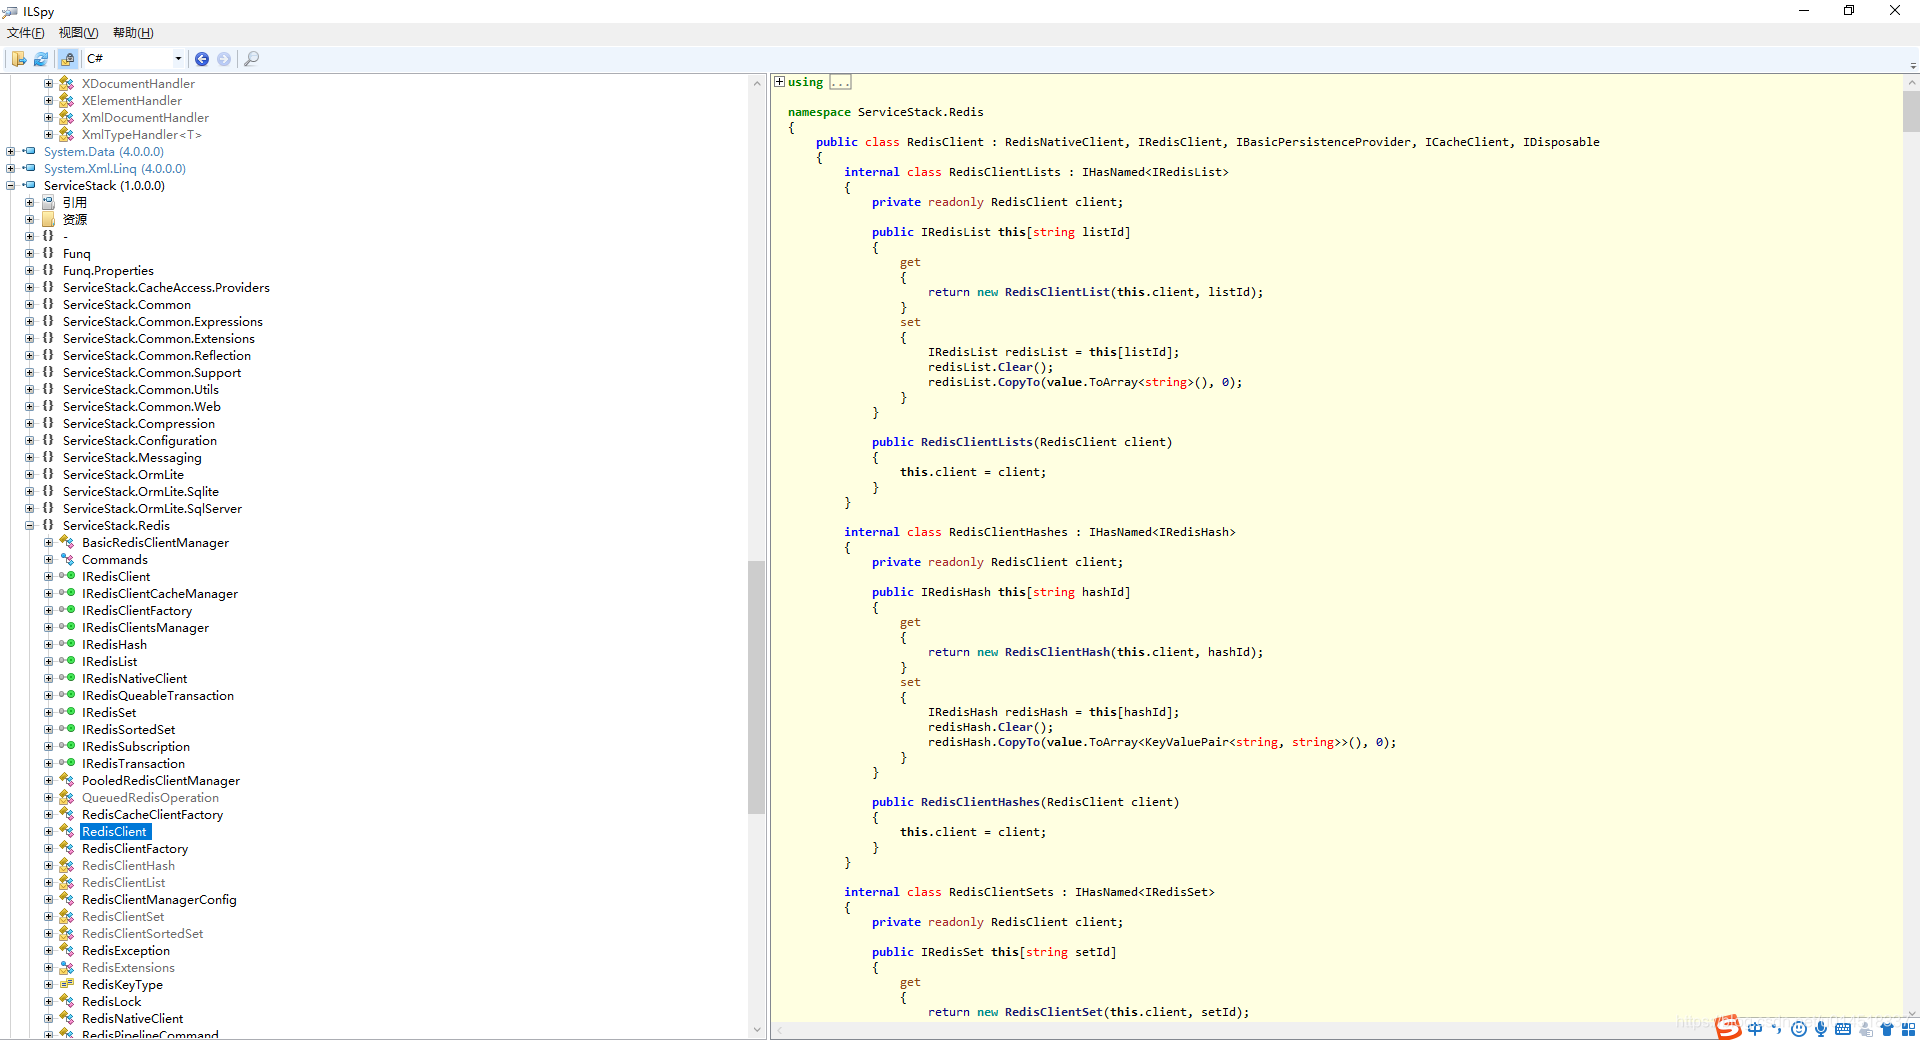Select the IRedisSortedSet tree item

129,730
